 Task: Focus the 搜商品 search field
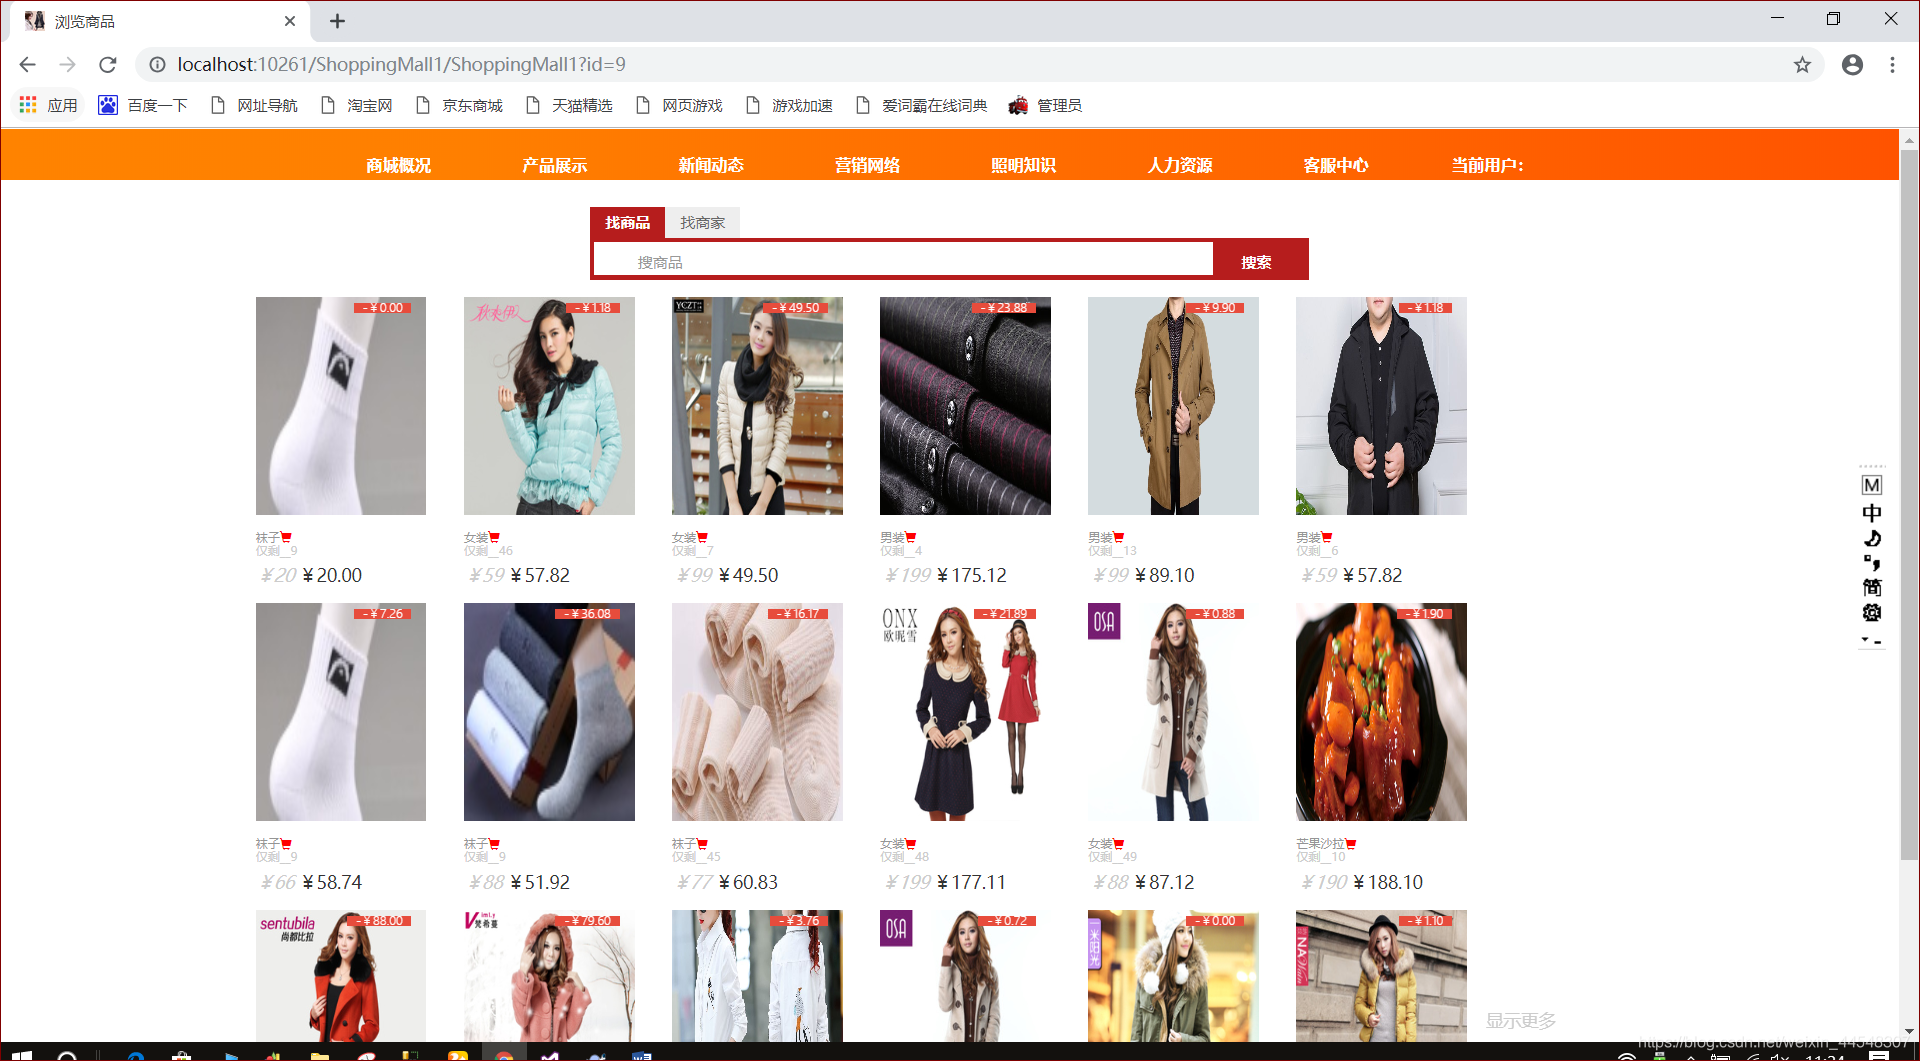pos(903,261)
